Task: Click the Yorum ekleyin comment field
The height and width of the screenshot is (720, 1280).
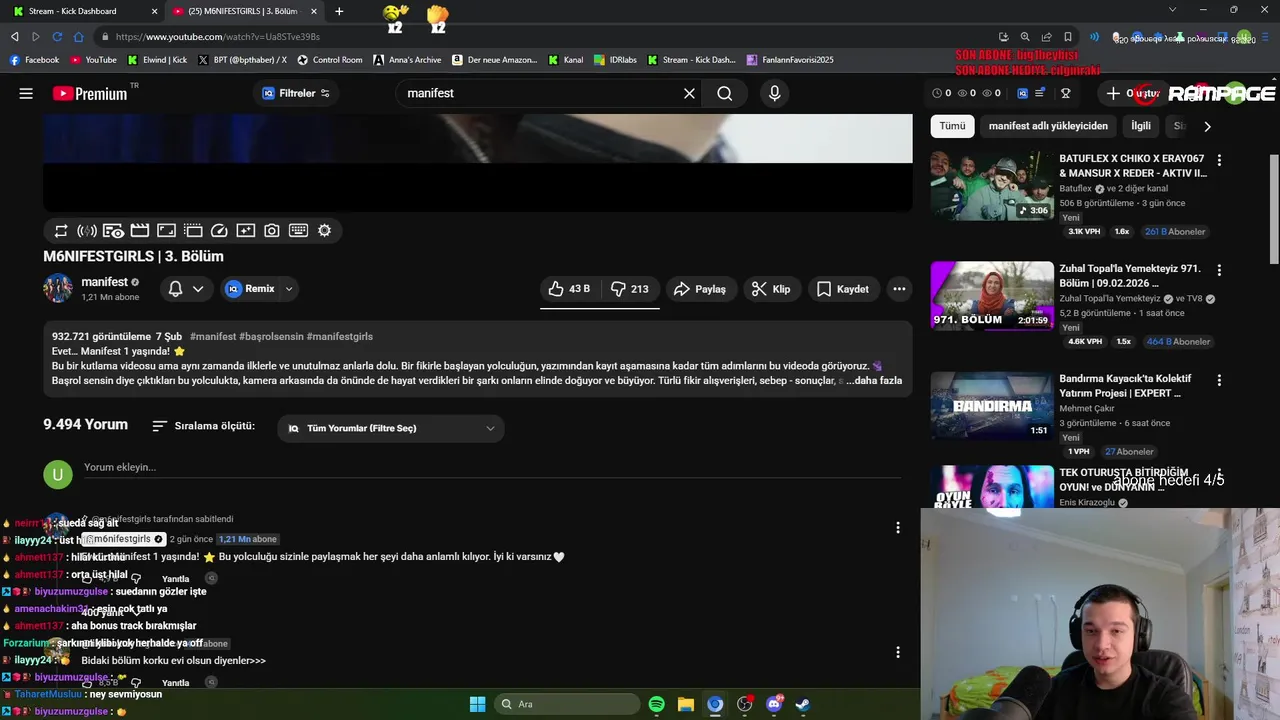Action: tap(490, 467)
